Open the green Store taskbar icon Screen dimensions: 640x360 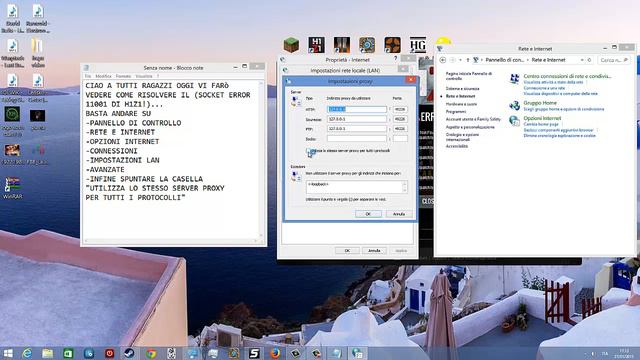[x=68, y=353]
